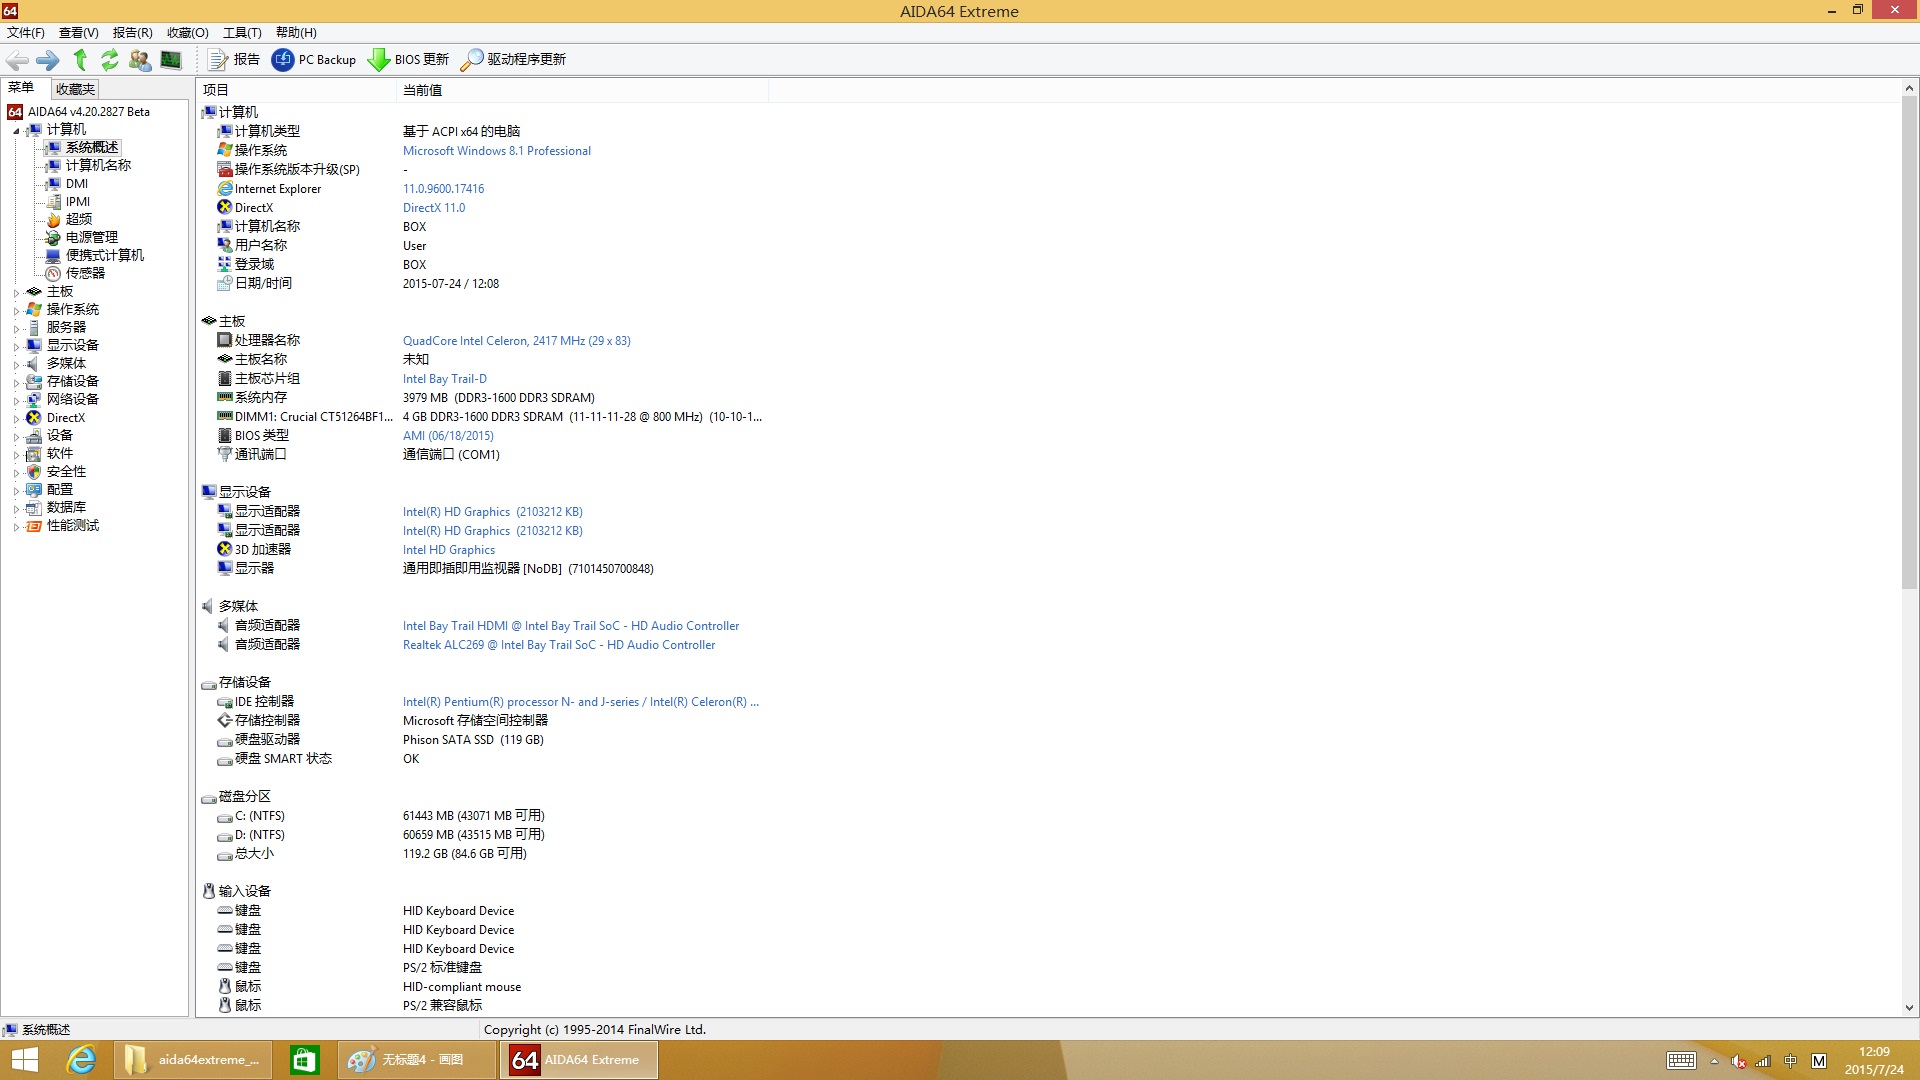Screen dimensions: 1920x1080
Task: Collapse the 计算机 tree node
Action: 16,130
